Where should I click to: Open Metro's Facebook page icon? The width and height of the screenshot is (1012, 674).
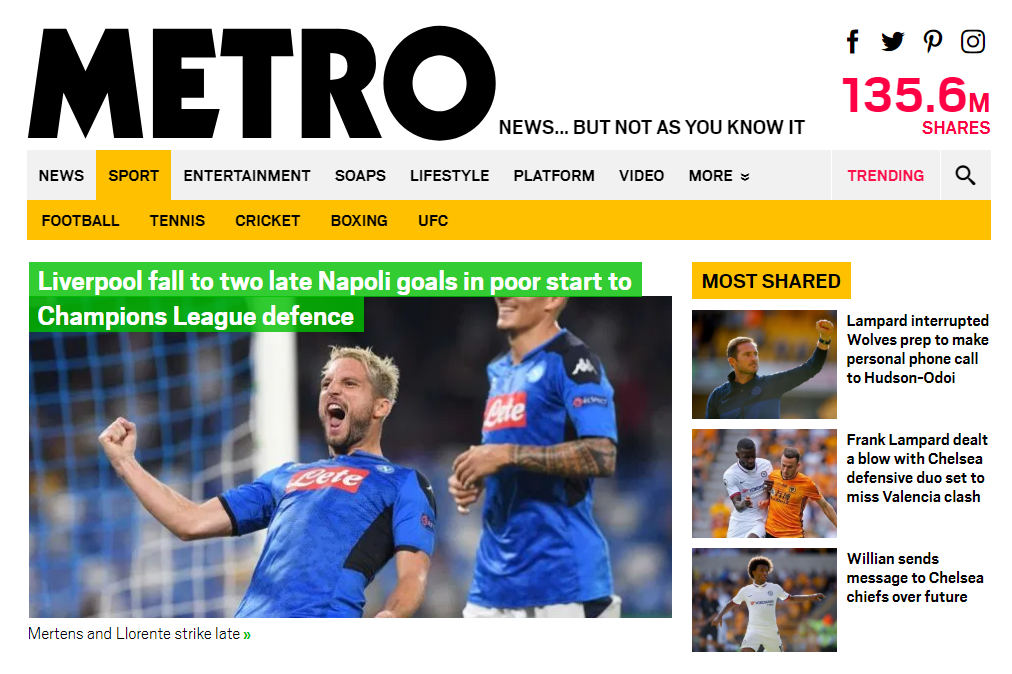[853, 42]
